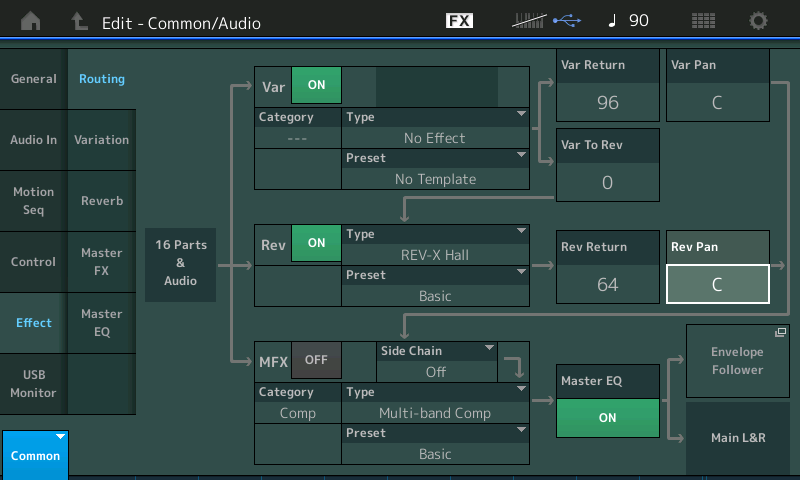Open USB connection status icon
The width and height of the screenshot is (800, 480).
point(567,21)
